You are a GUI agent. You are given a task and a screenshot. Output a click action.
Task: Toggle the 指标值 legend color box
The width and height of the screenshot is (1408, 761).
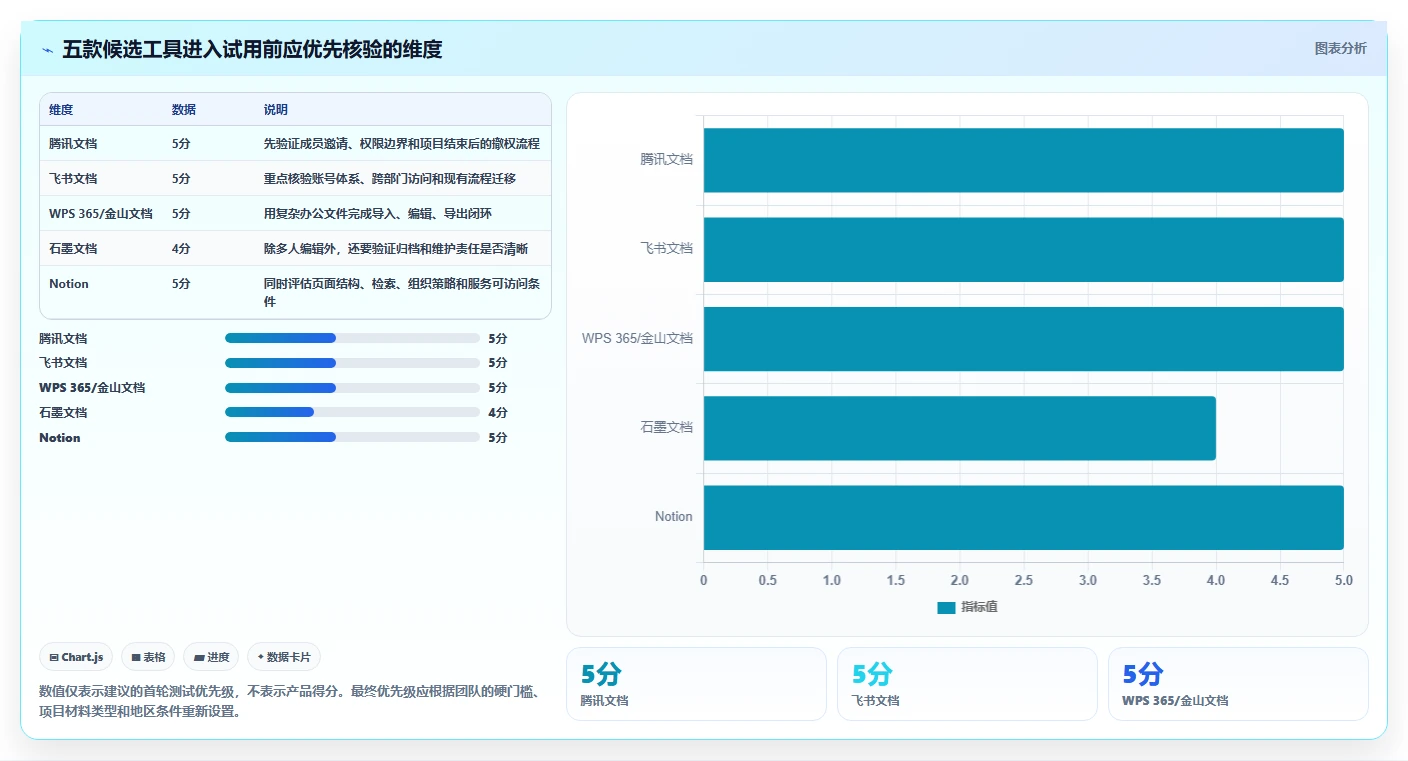[946, 607]
